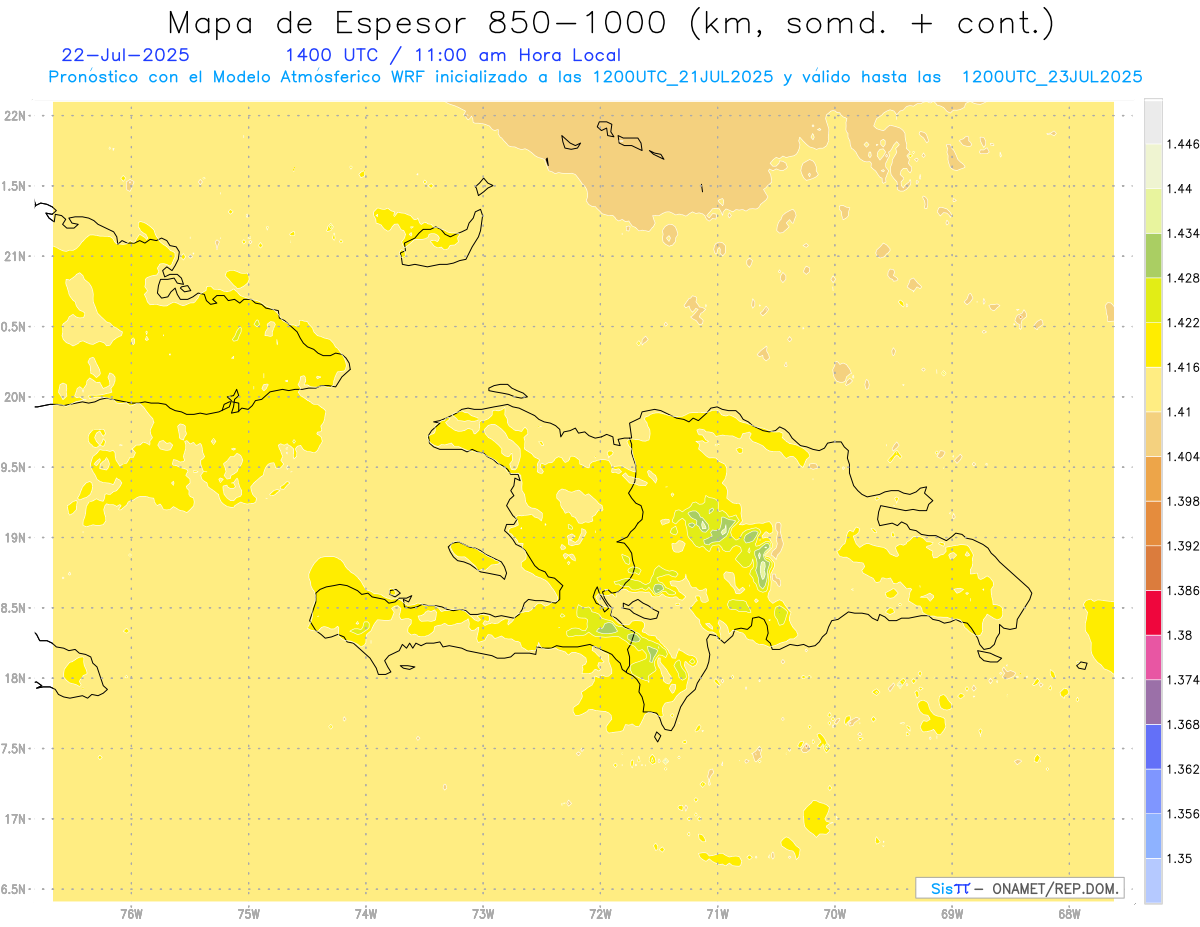Viewport: 1200px width, 927px height.
Task: Click the '1.386' color bar value
Action: point(1182,590)
